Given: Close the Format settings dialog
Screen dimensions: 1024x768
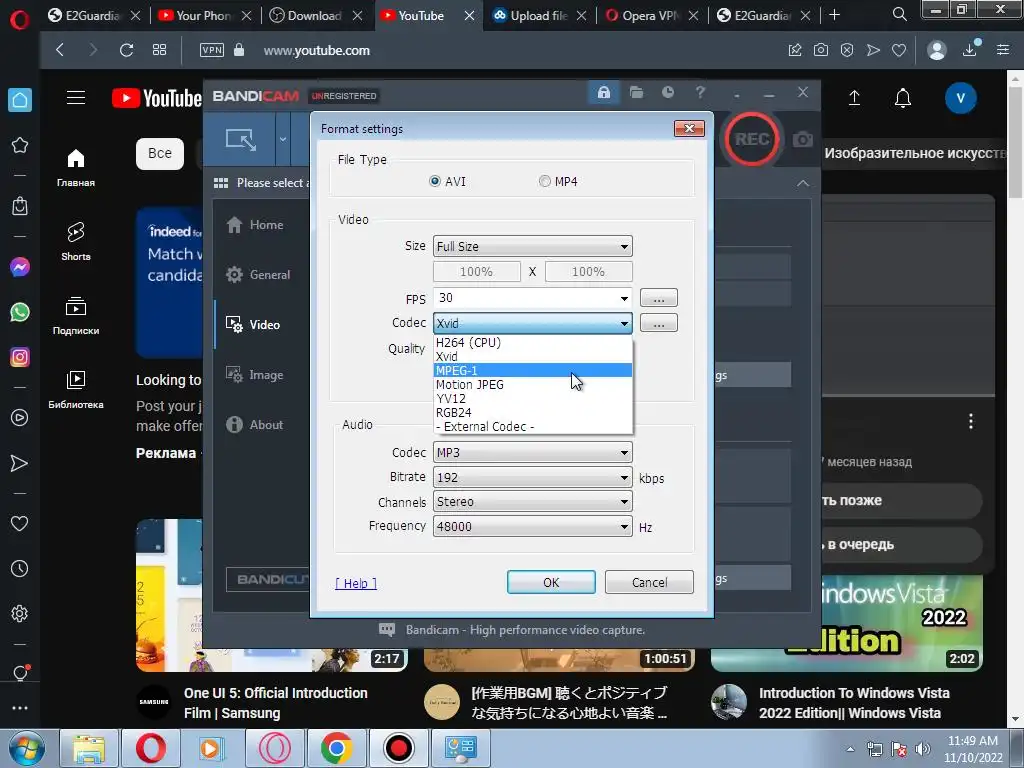Looking at the screenshot, I should coord(689,129).
